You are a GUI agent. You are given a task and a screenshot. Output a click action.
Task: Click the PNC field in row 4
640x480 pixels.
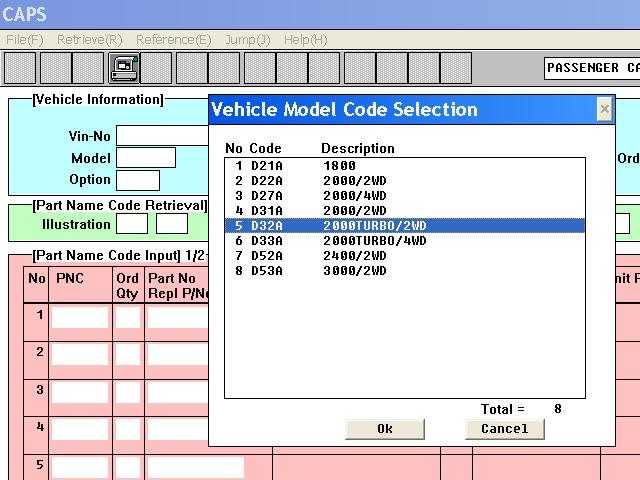[x=80, y=430]
